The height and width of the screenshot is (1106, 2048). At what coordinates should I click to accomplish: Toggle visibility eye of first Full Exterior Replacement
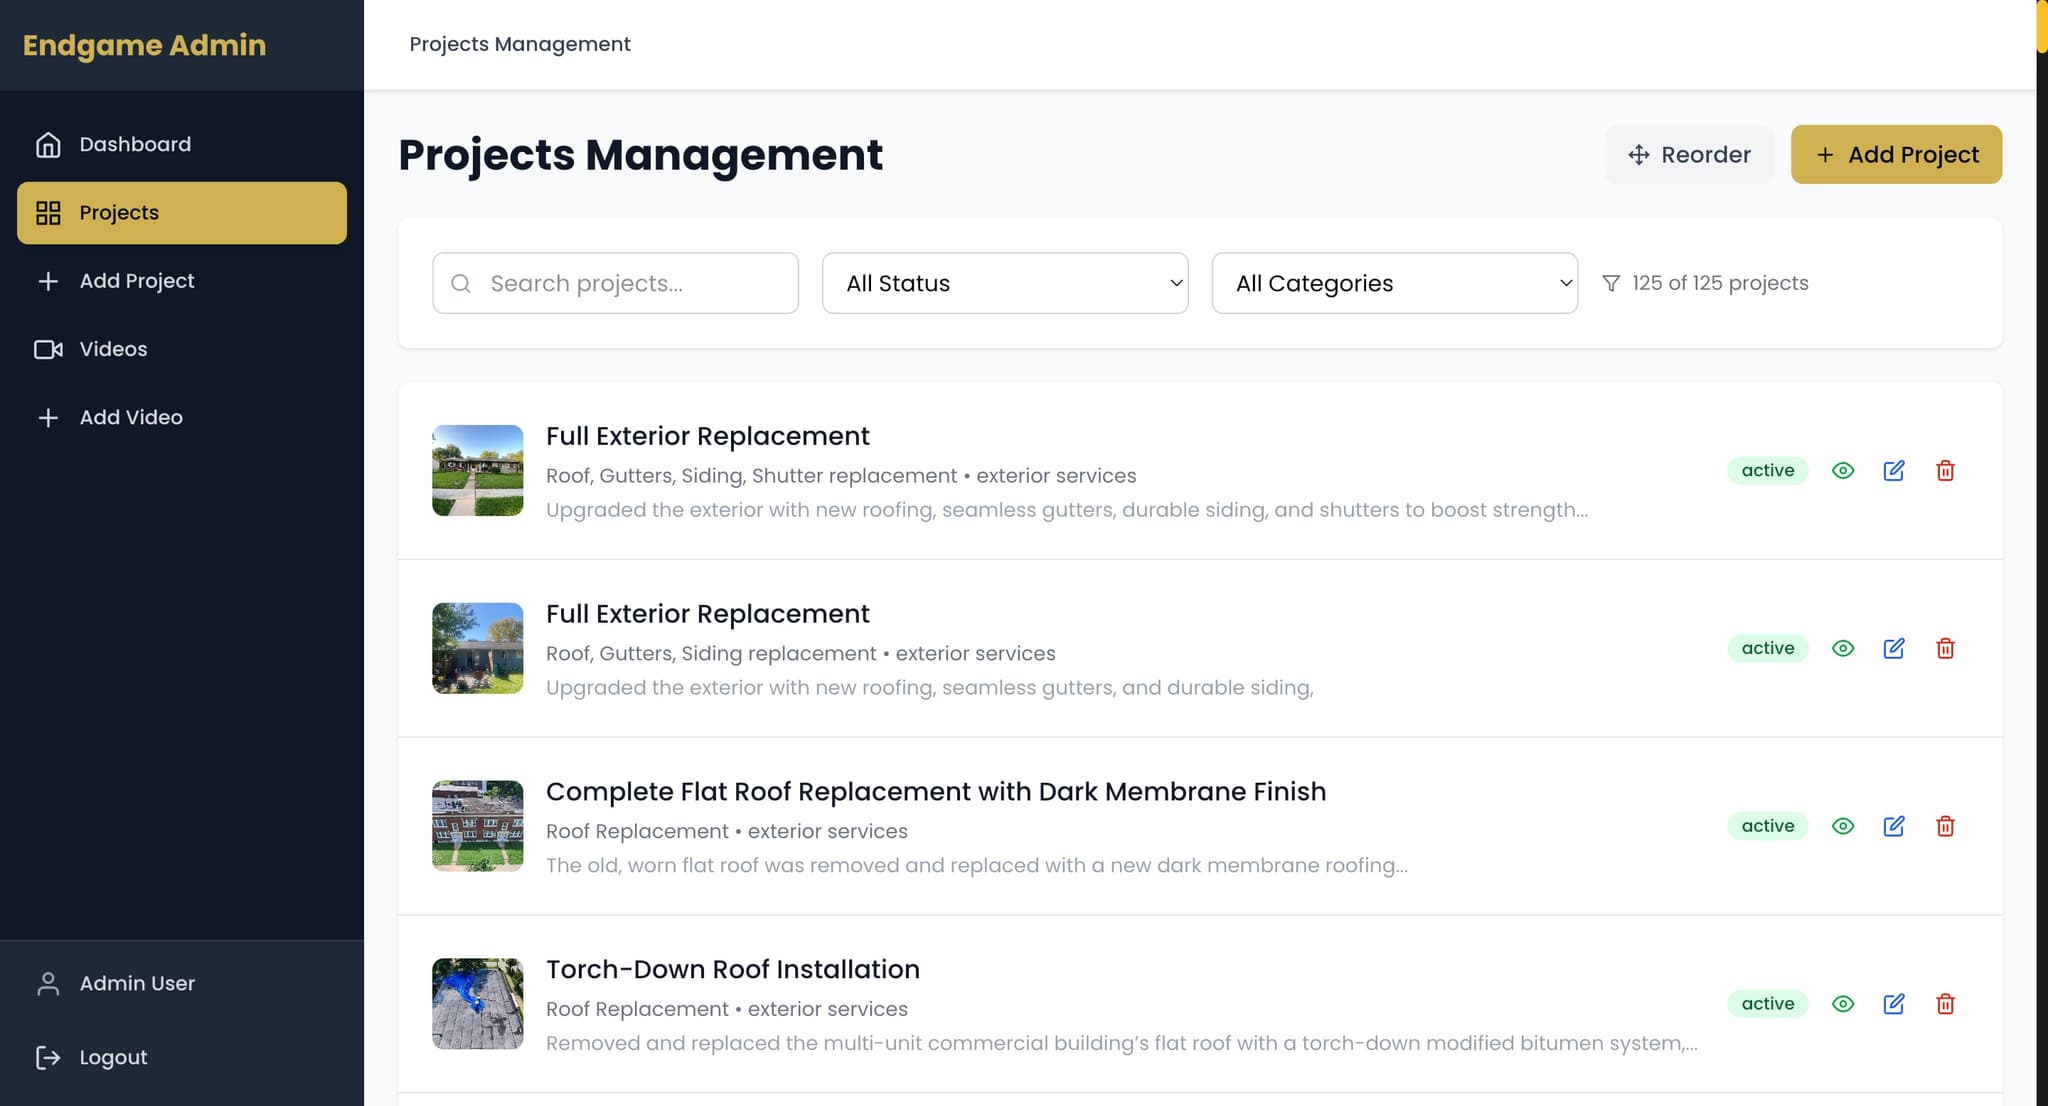click(1842, 471)
